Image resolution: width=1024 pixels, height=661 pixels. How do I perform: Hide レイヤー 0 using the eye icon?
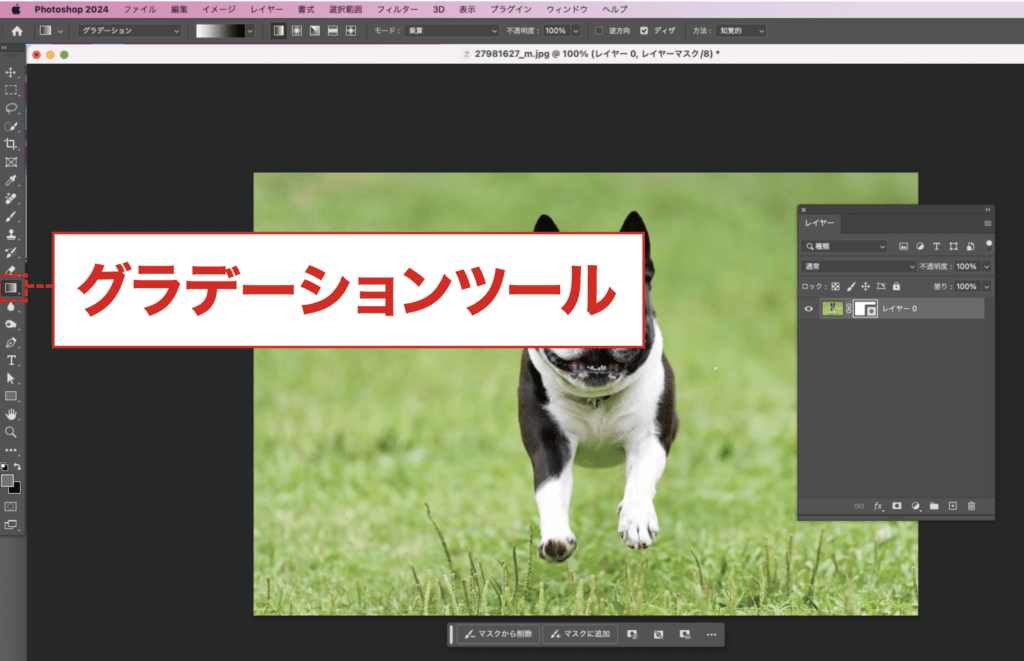[x=809, y=310]
